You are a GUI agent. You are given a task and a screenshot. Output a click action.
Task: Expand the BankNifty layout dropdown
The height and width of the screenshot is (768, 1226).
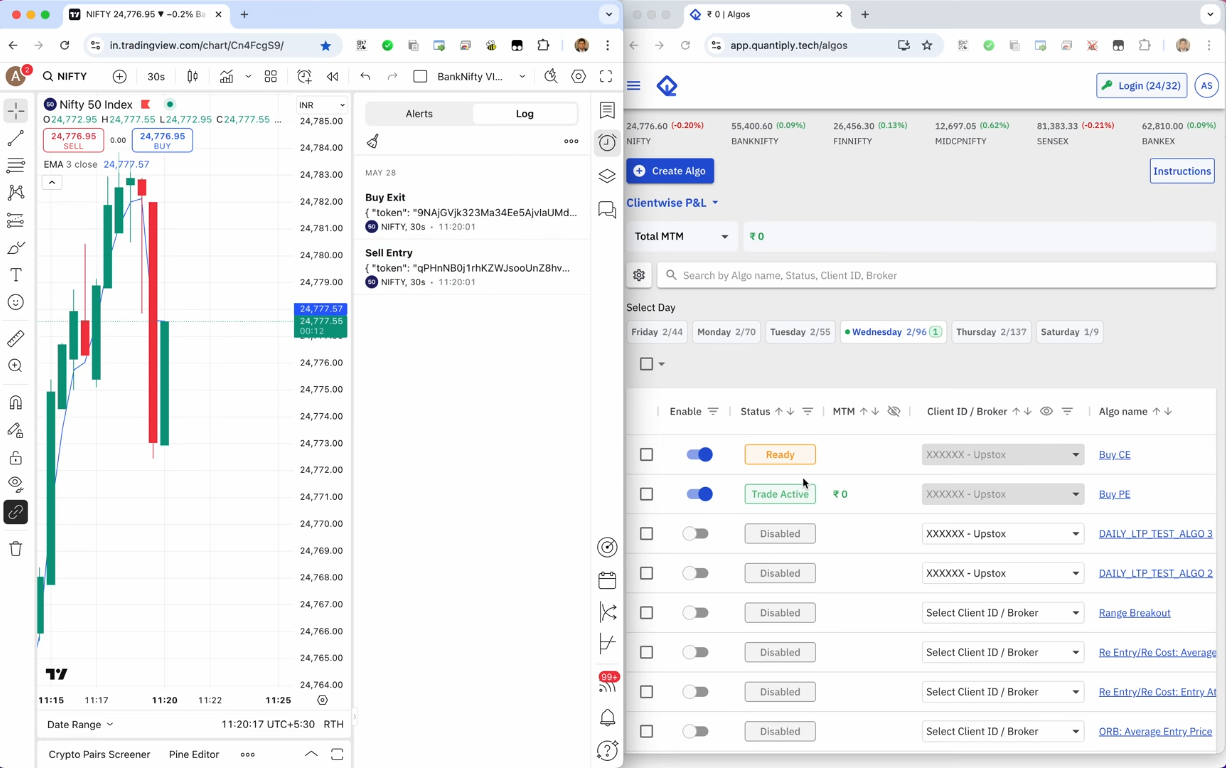coord(522,76)
